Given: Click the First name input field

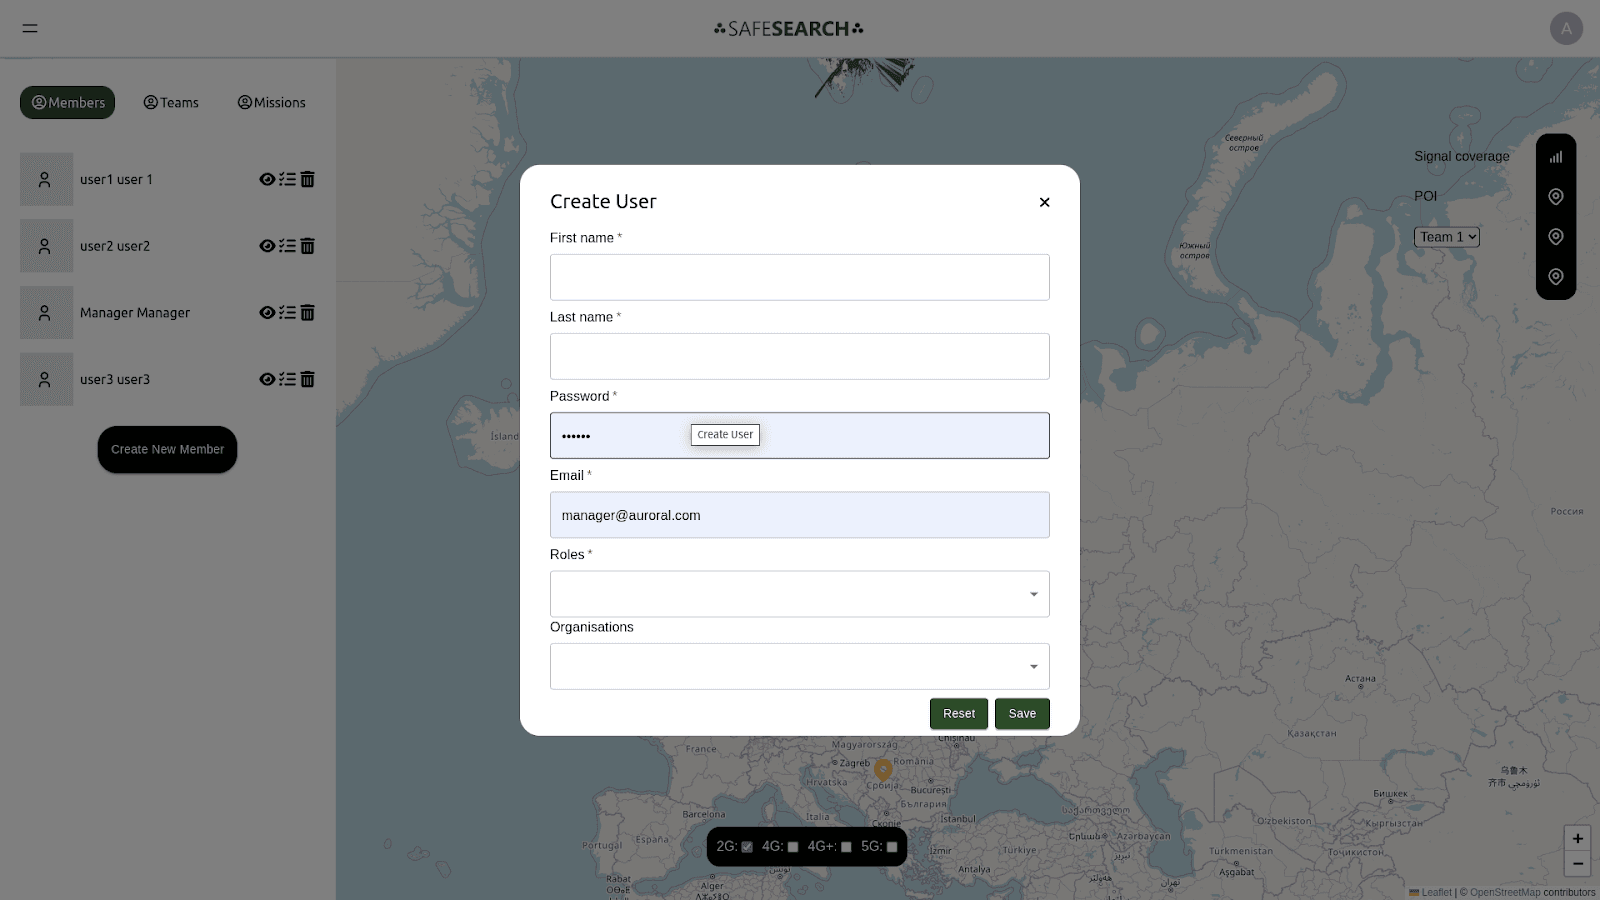Looking at the screenshot, I should [x=799, y=277].
